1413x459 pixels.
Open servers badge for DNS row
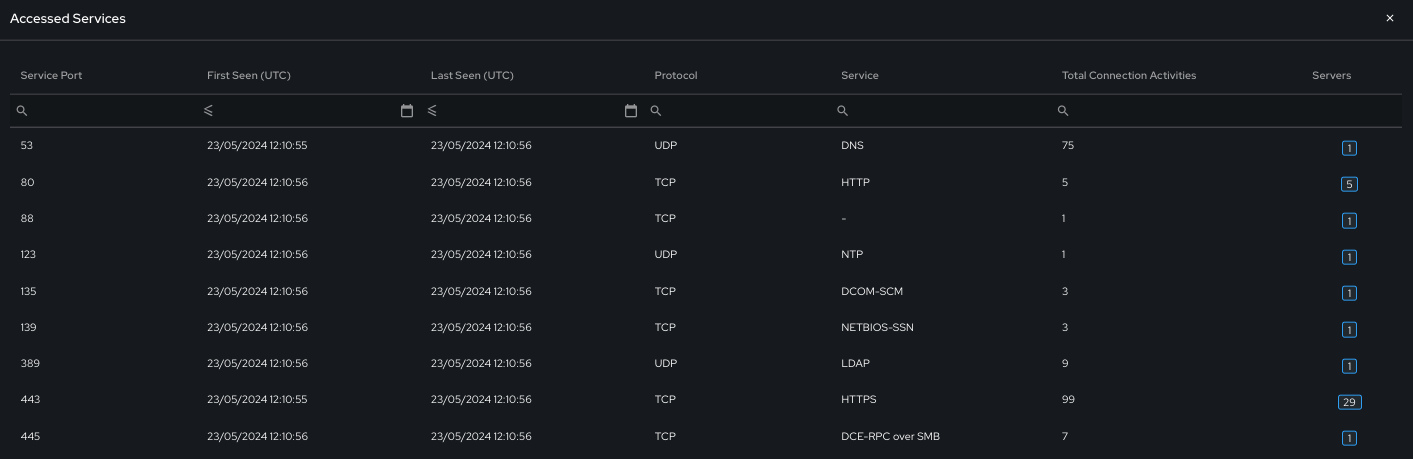pos(1350,148)
